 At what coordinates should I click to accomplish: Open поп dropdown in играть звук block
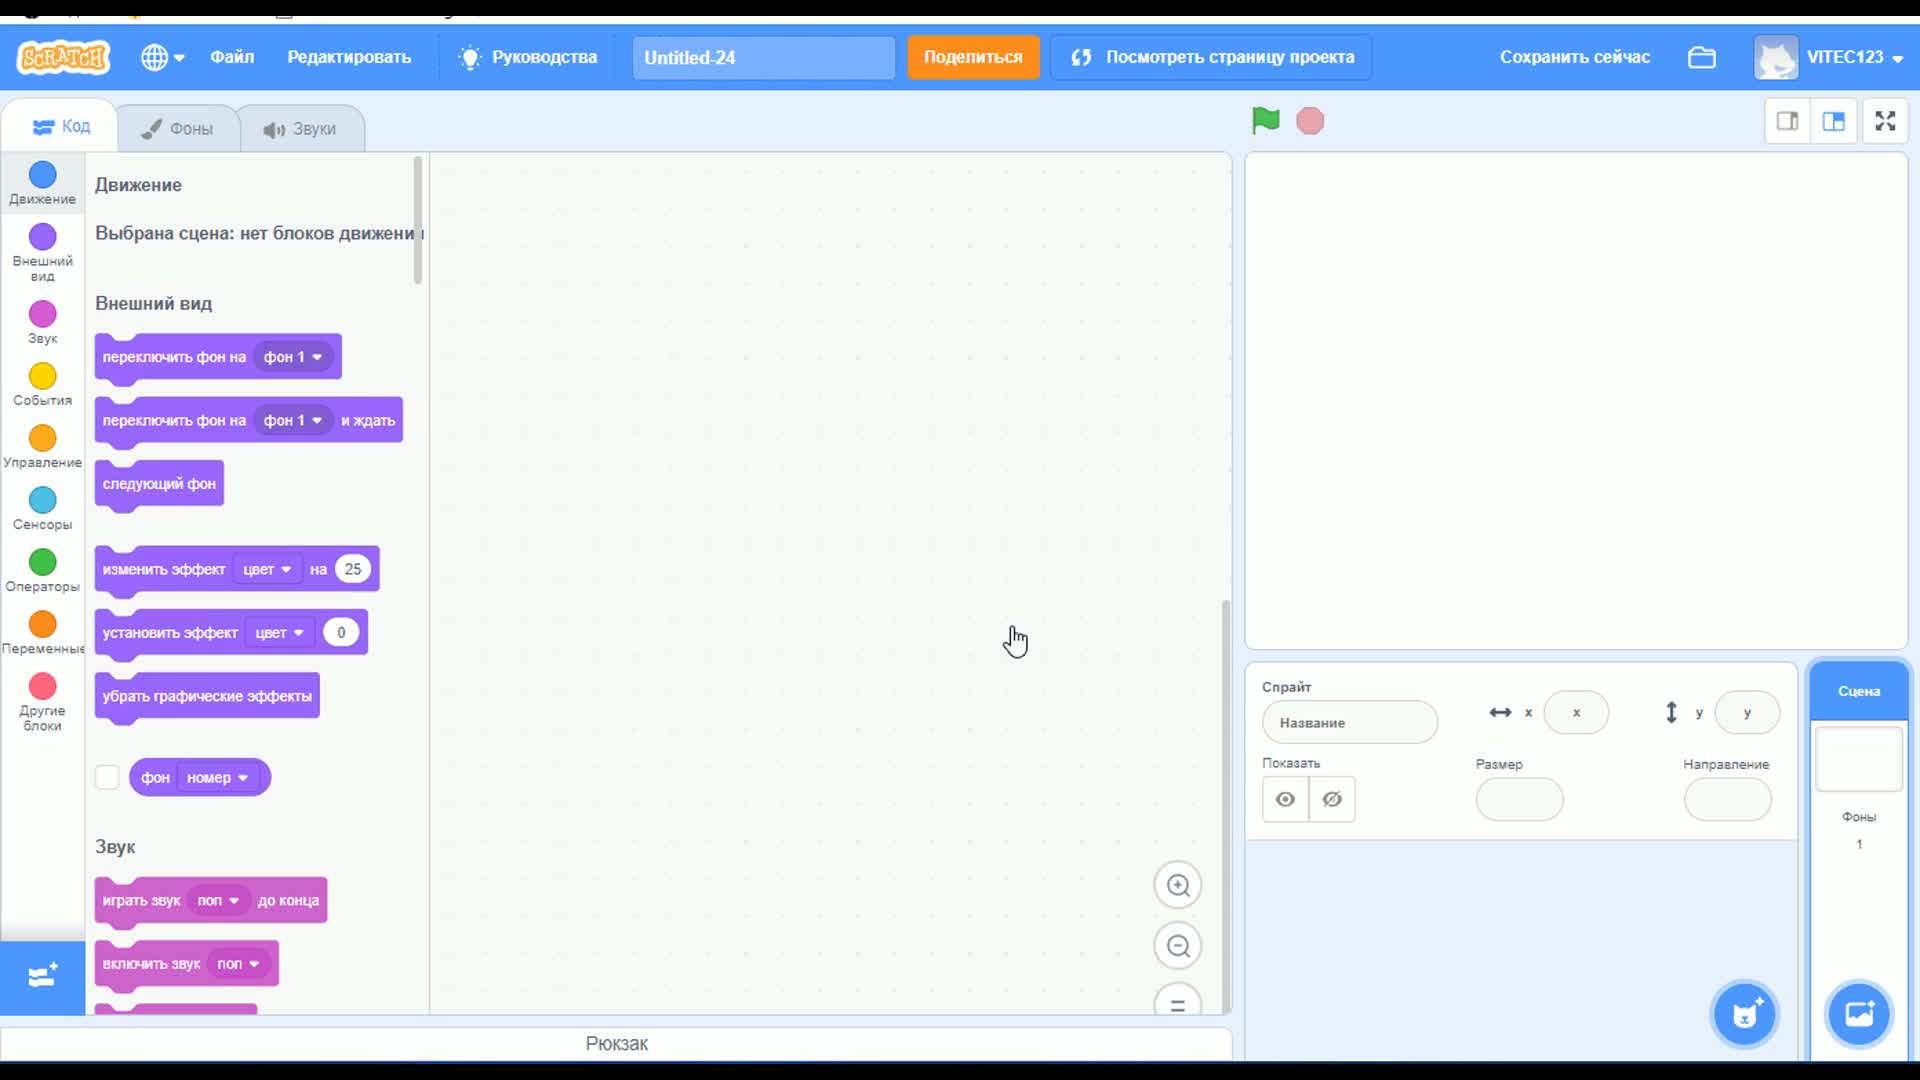pos(218,900)
